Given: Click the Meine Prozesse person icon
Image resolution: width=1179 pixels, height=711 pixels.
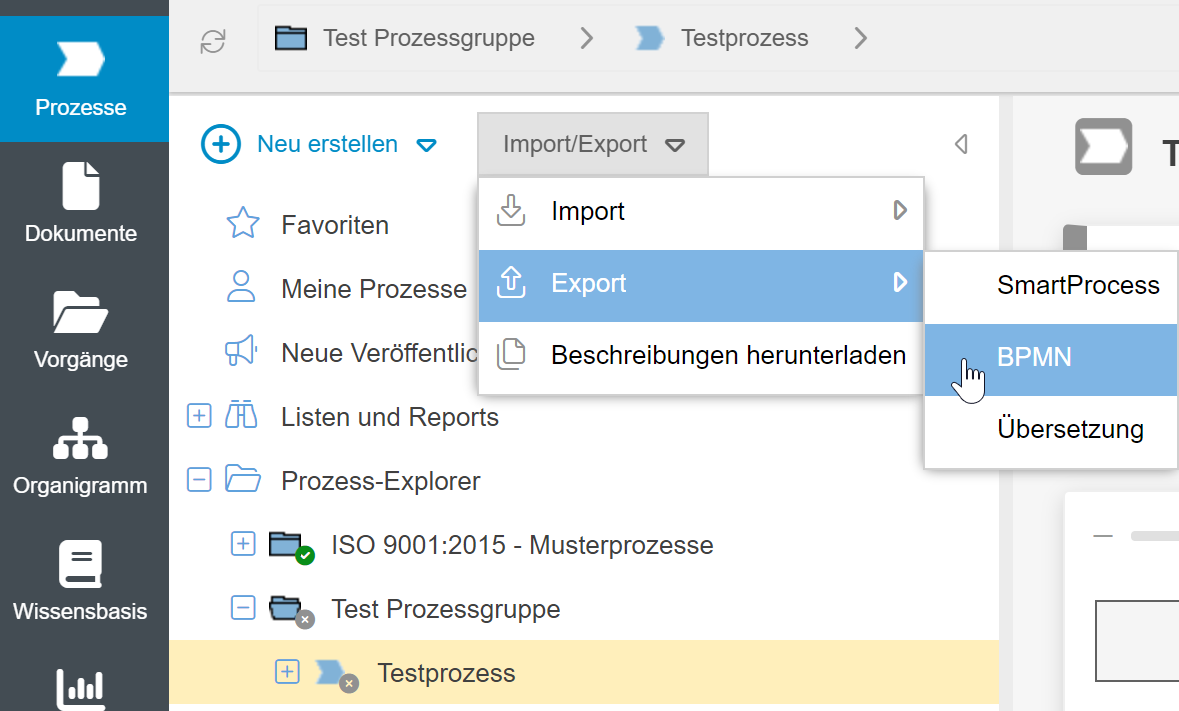Looking at the screenshot, I should click(243, 288).
